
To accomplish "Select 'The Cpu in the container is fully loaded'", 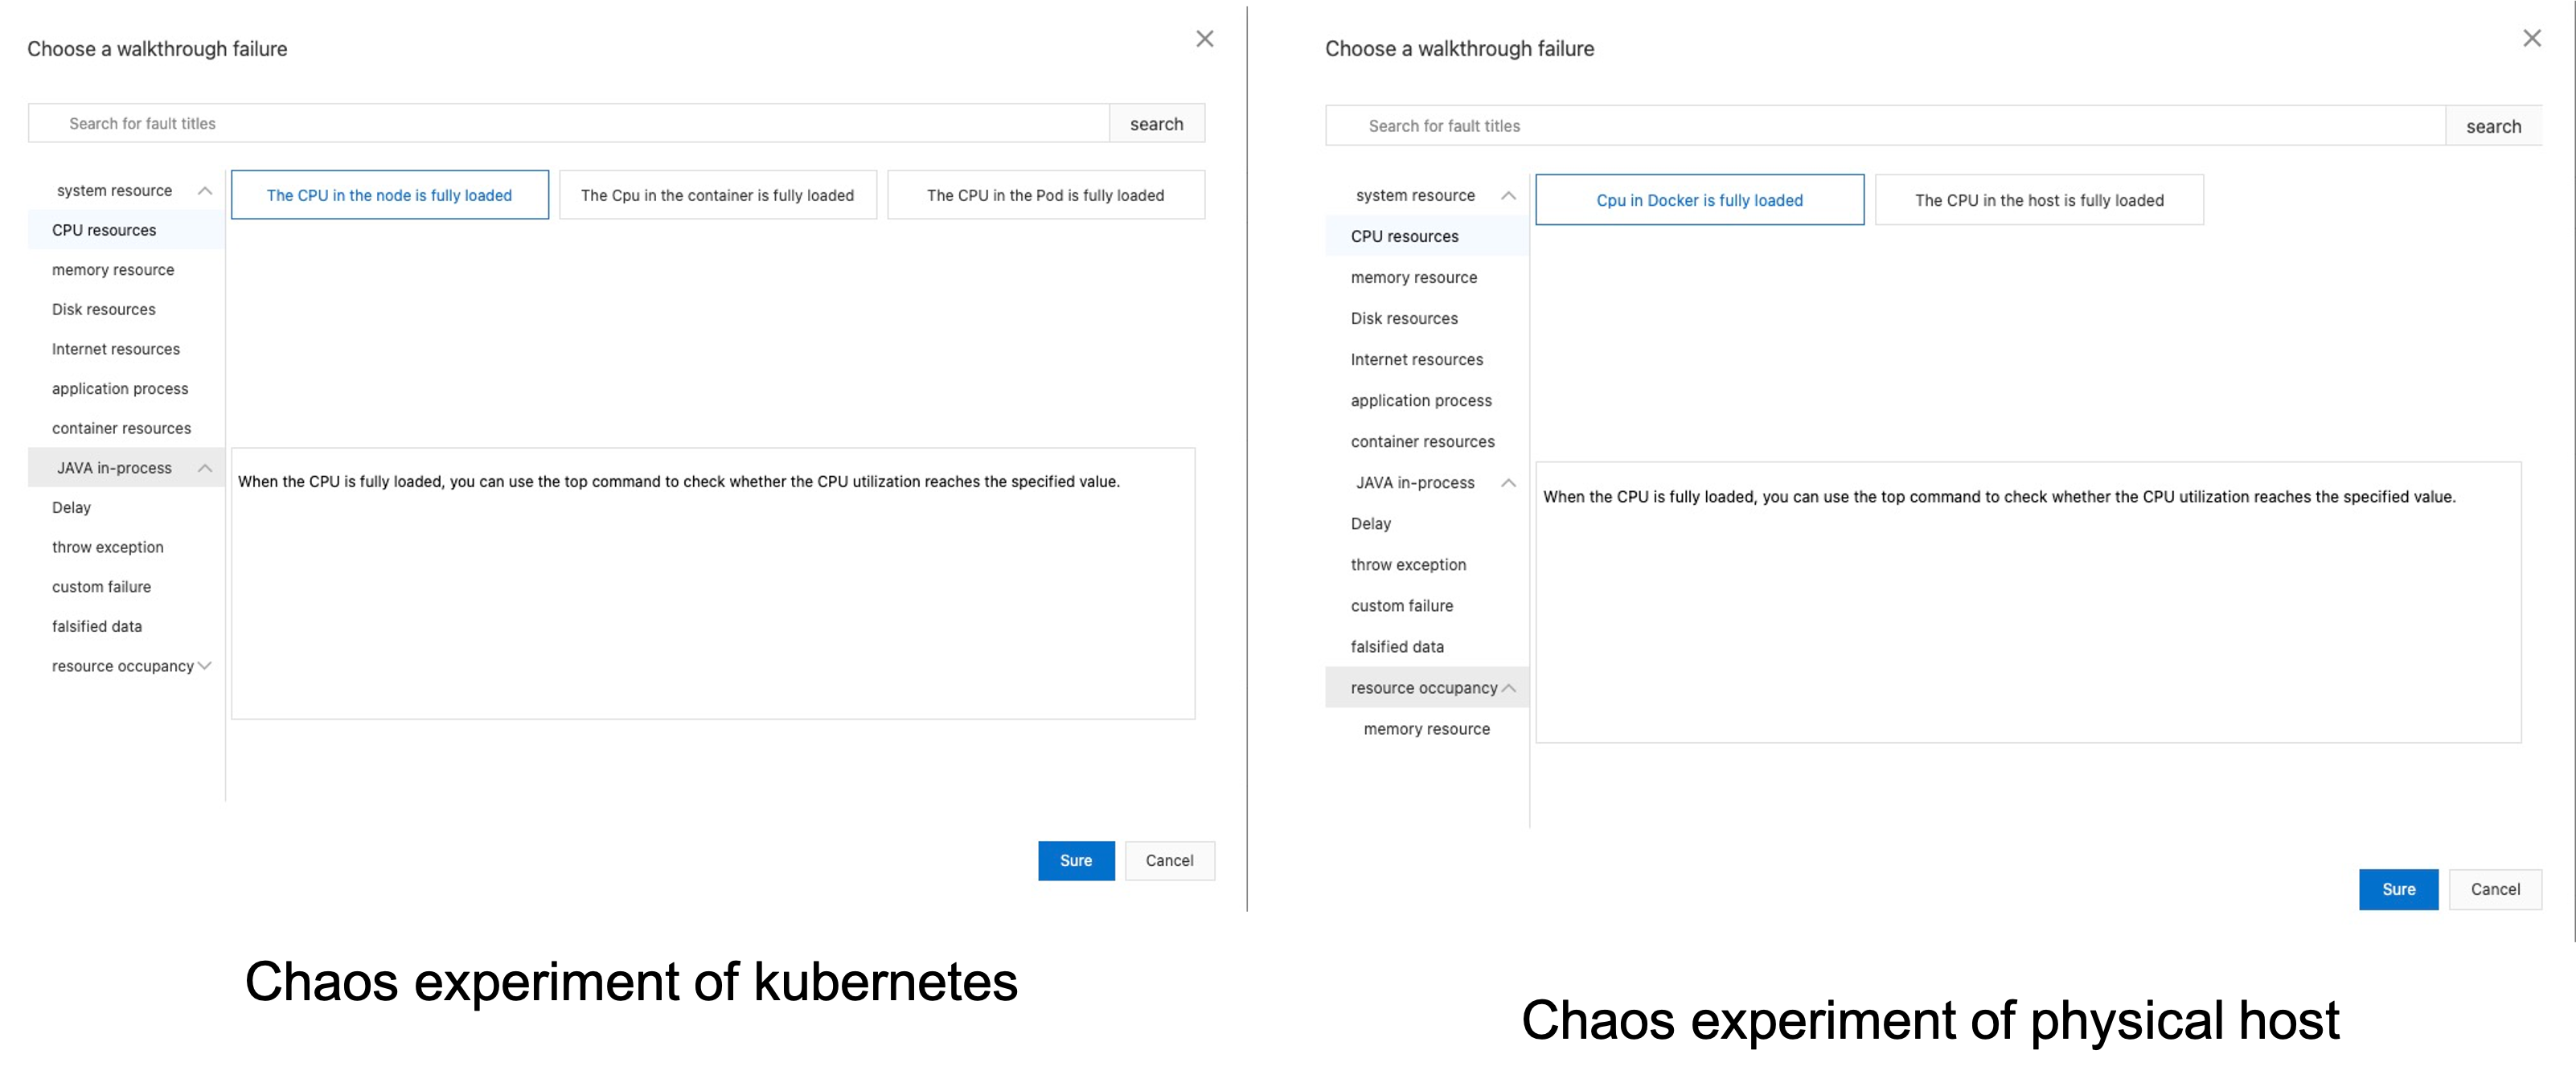I will [717, 195].
